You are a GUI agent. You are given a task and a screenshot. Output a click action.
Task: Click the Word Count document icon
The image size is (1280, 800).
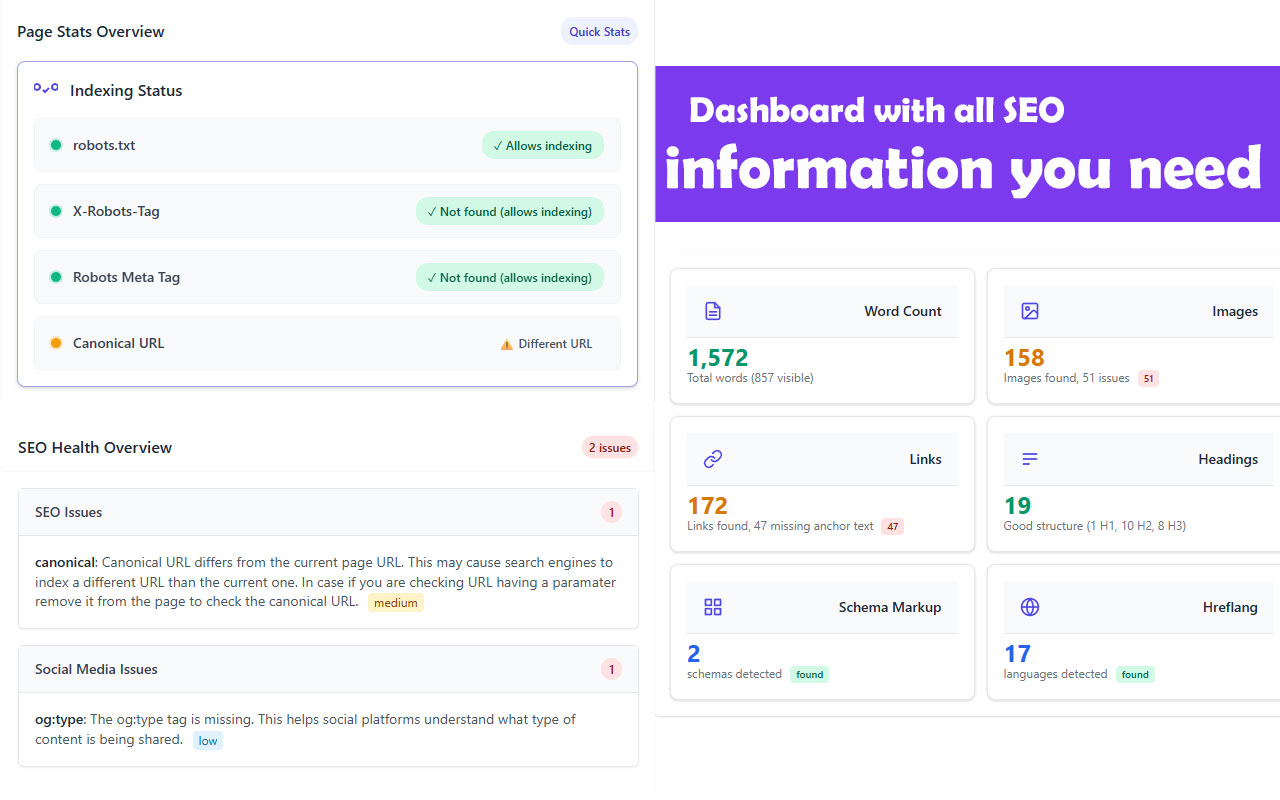point(713,311)
